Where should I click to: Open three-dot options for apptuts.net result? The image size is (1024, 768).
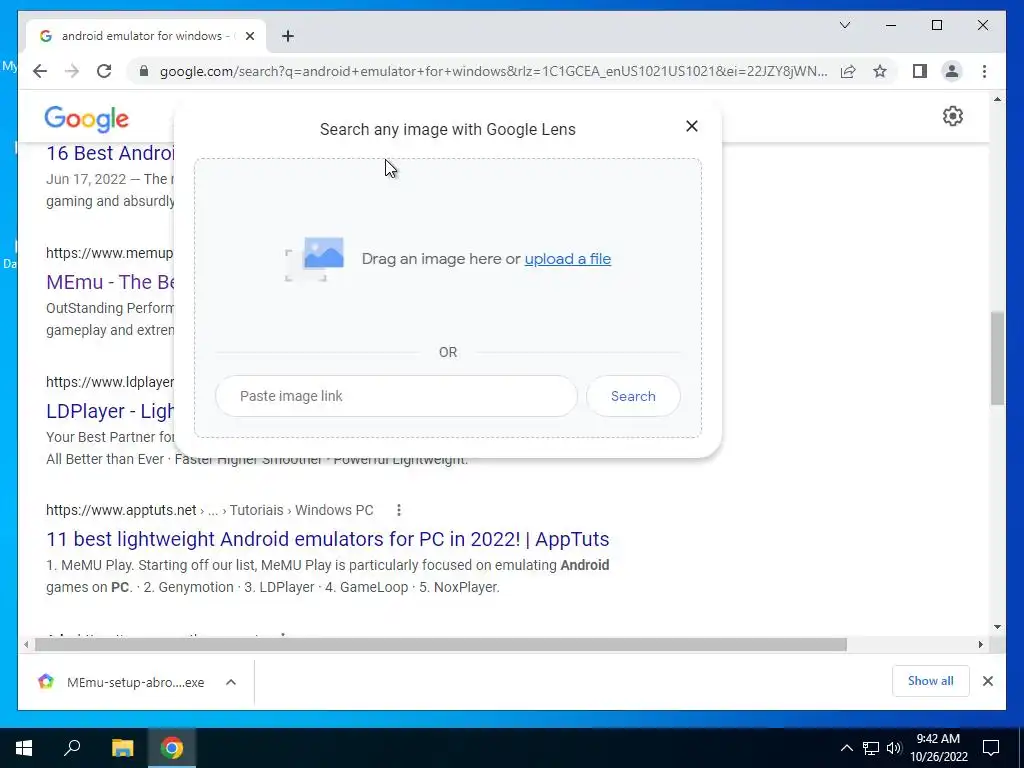pos(398,510)
